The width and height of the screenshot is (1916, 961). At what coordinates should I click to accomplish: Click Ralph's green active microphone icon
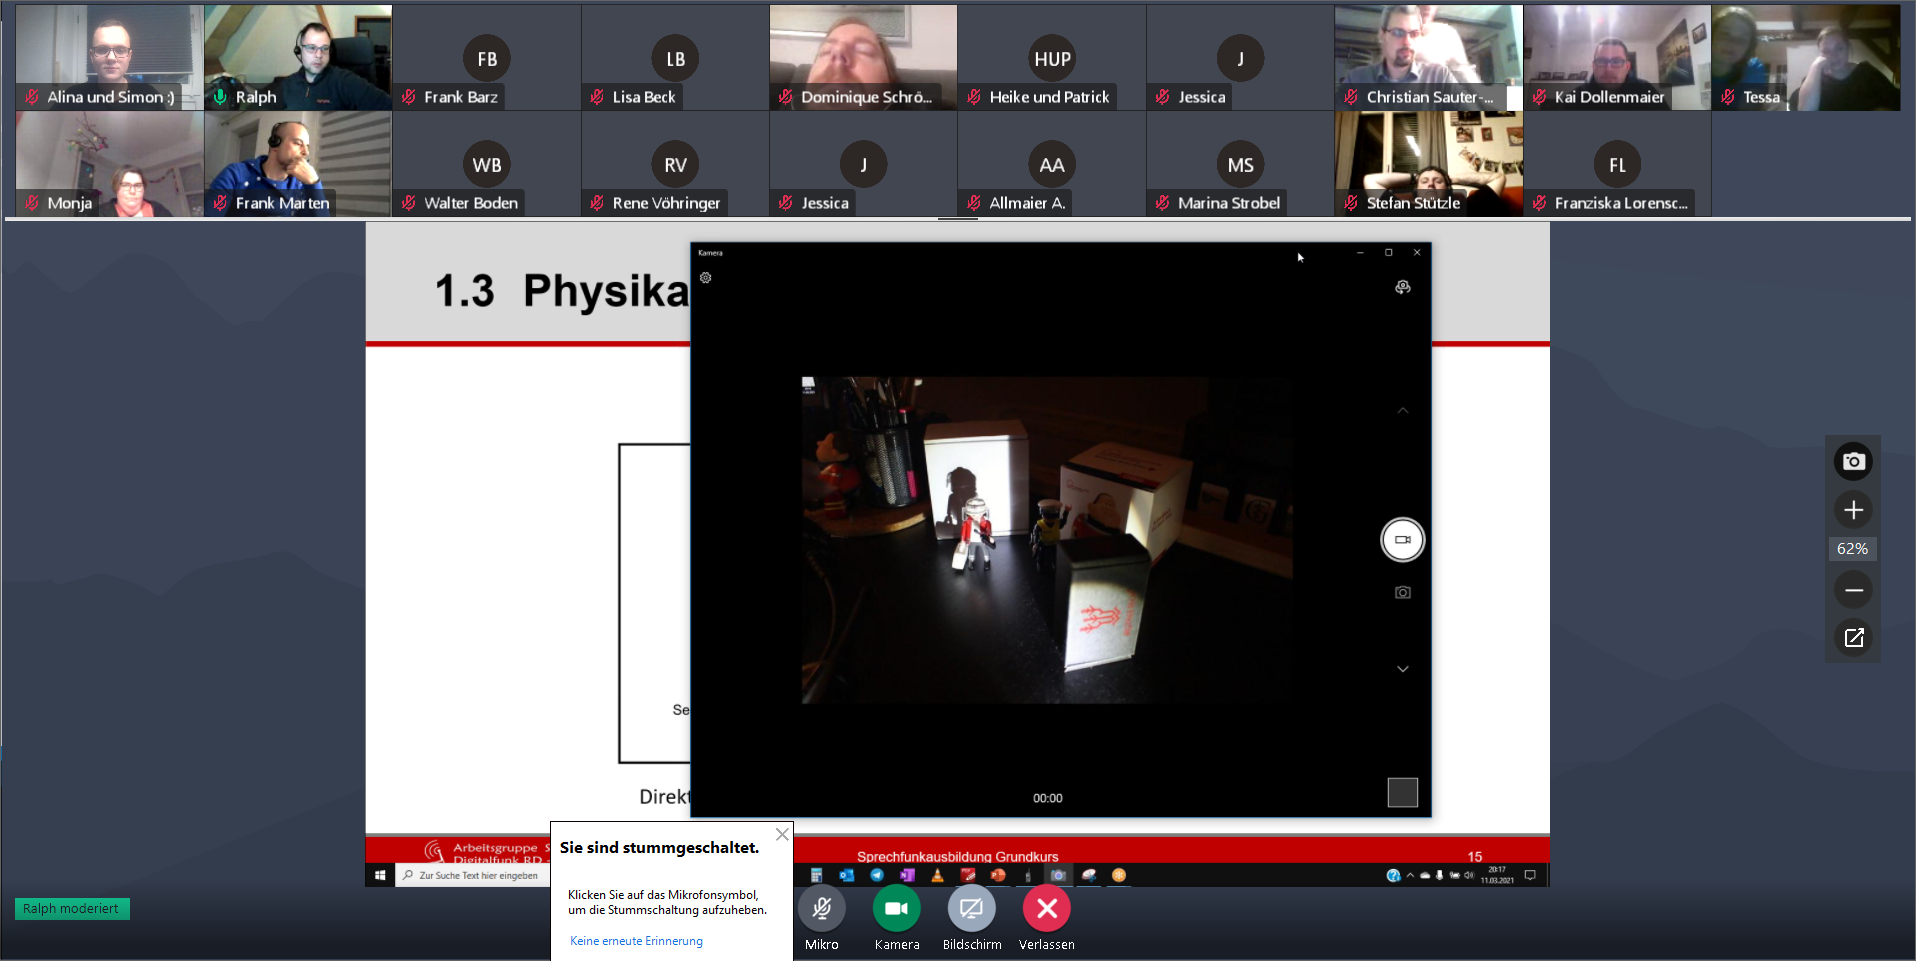point(220,97)
